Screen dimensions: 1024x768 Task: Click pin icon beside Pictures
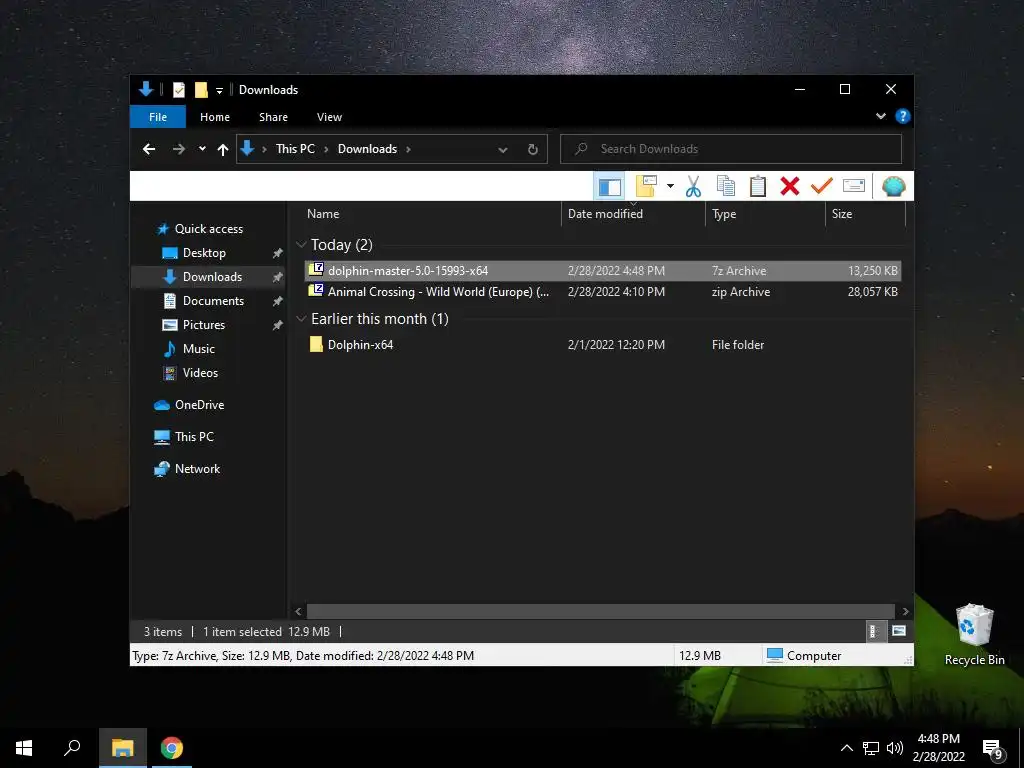(x=277, y=325)
